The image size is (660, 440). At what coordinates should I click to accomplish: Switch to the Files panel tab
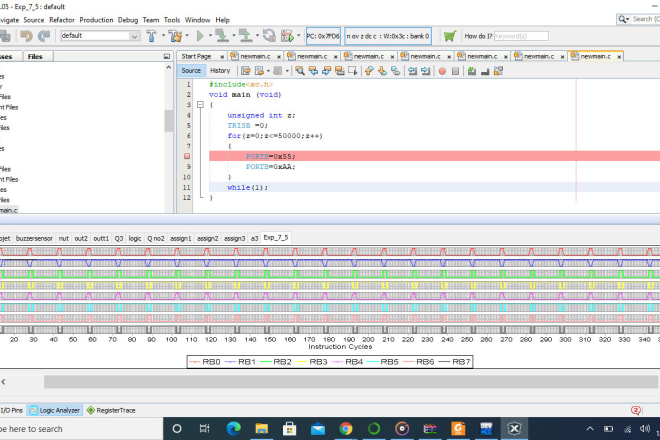click(35, 56)
